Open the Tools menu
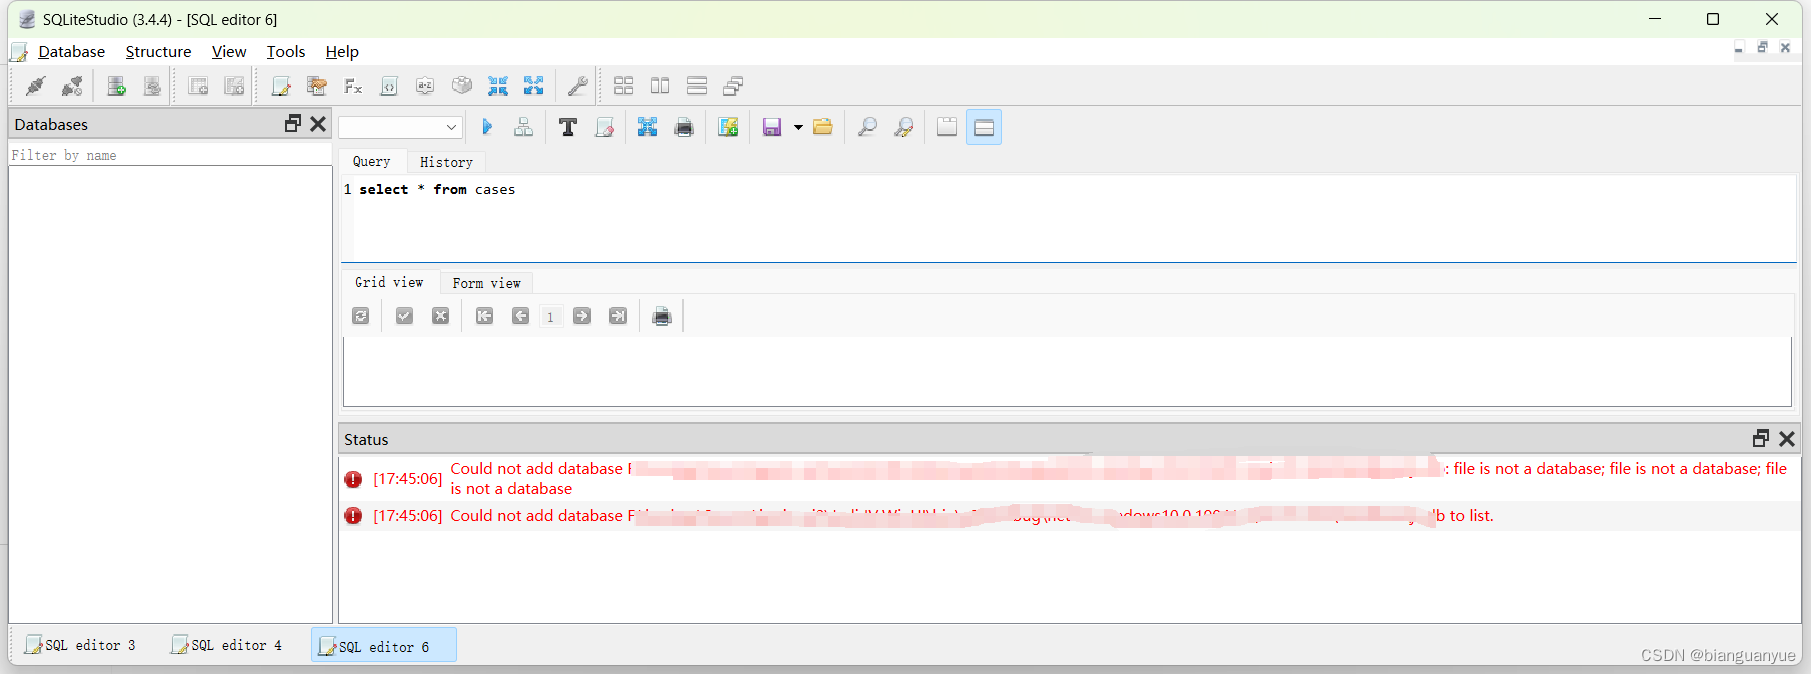 pos(286,52)
